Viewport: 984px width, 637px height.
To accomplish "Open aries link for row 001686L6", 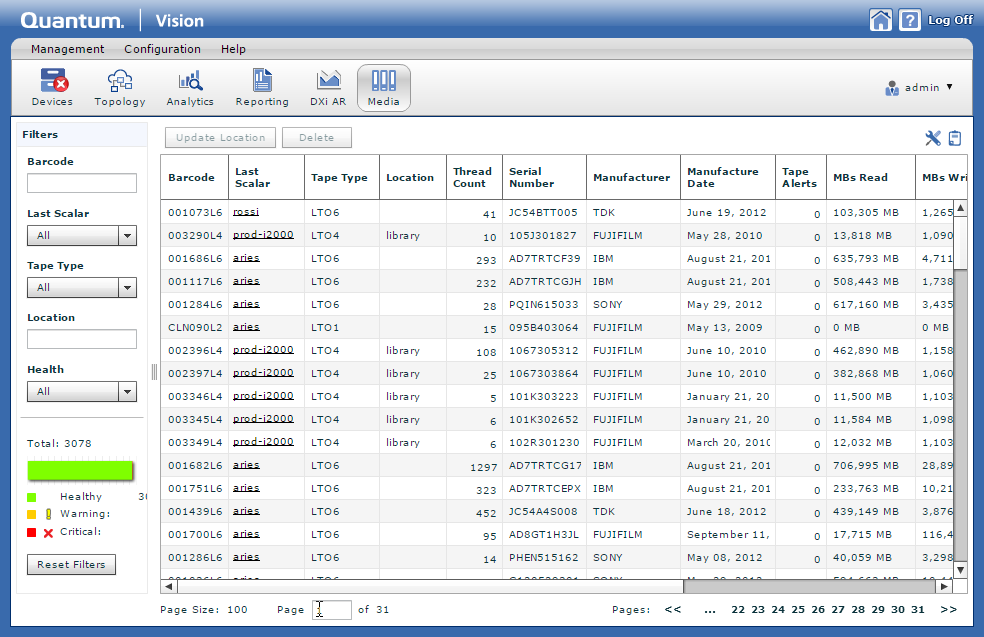I will 246,258.
